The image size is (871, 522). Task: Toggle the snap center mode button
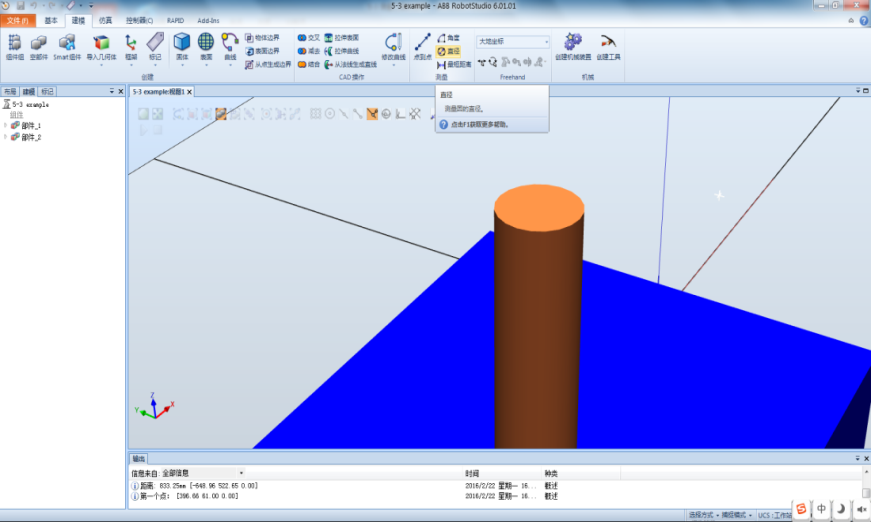coord(330,114)
